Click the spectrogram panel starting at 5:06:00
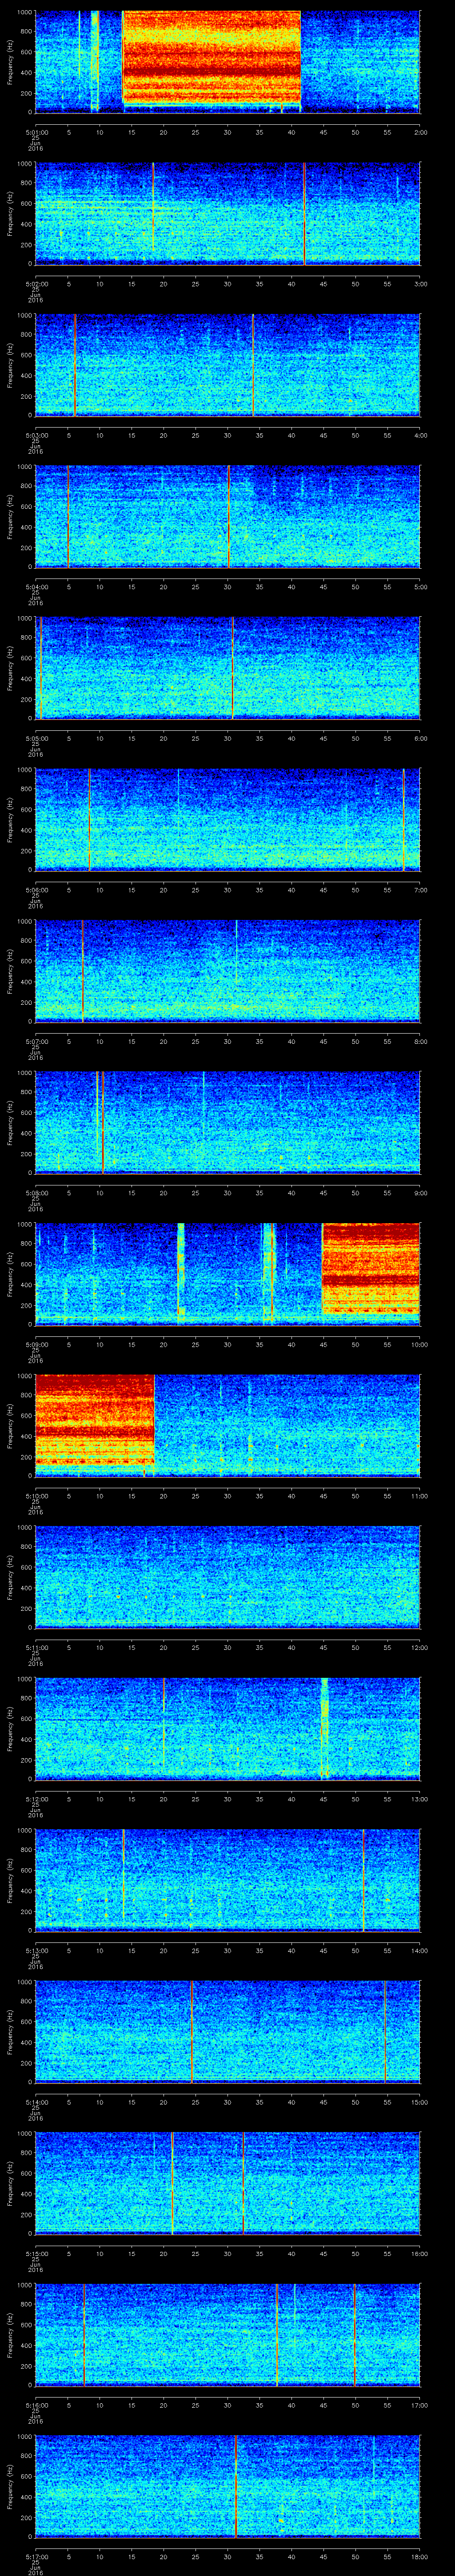The height and width of the screenshot is (2576, 455). pyautogui.click(x=228, y=819)
